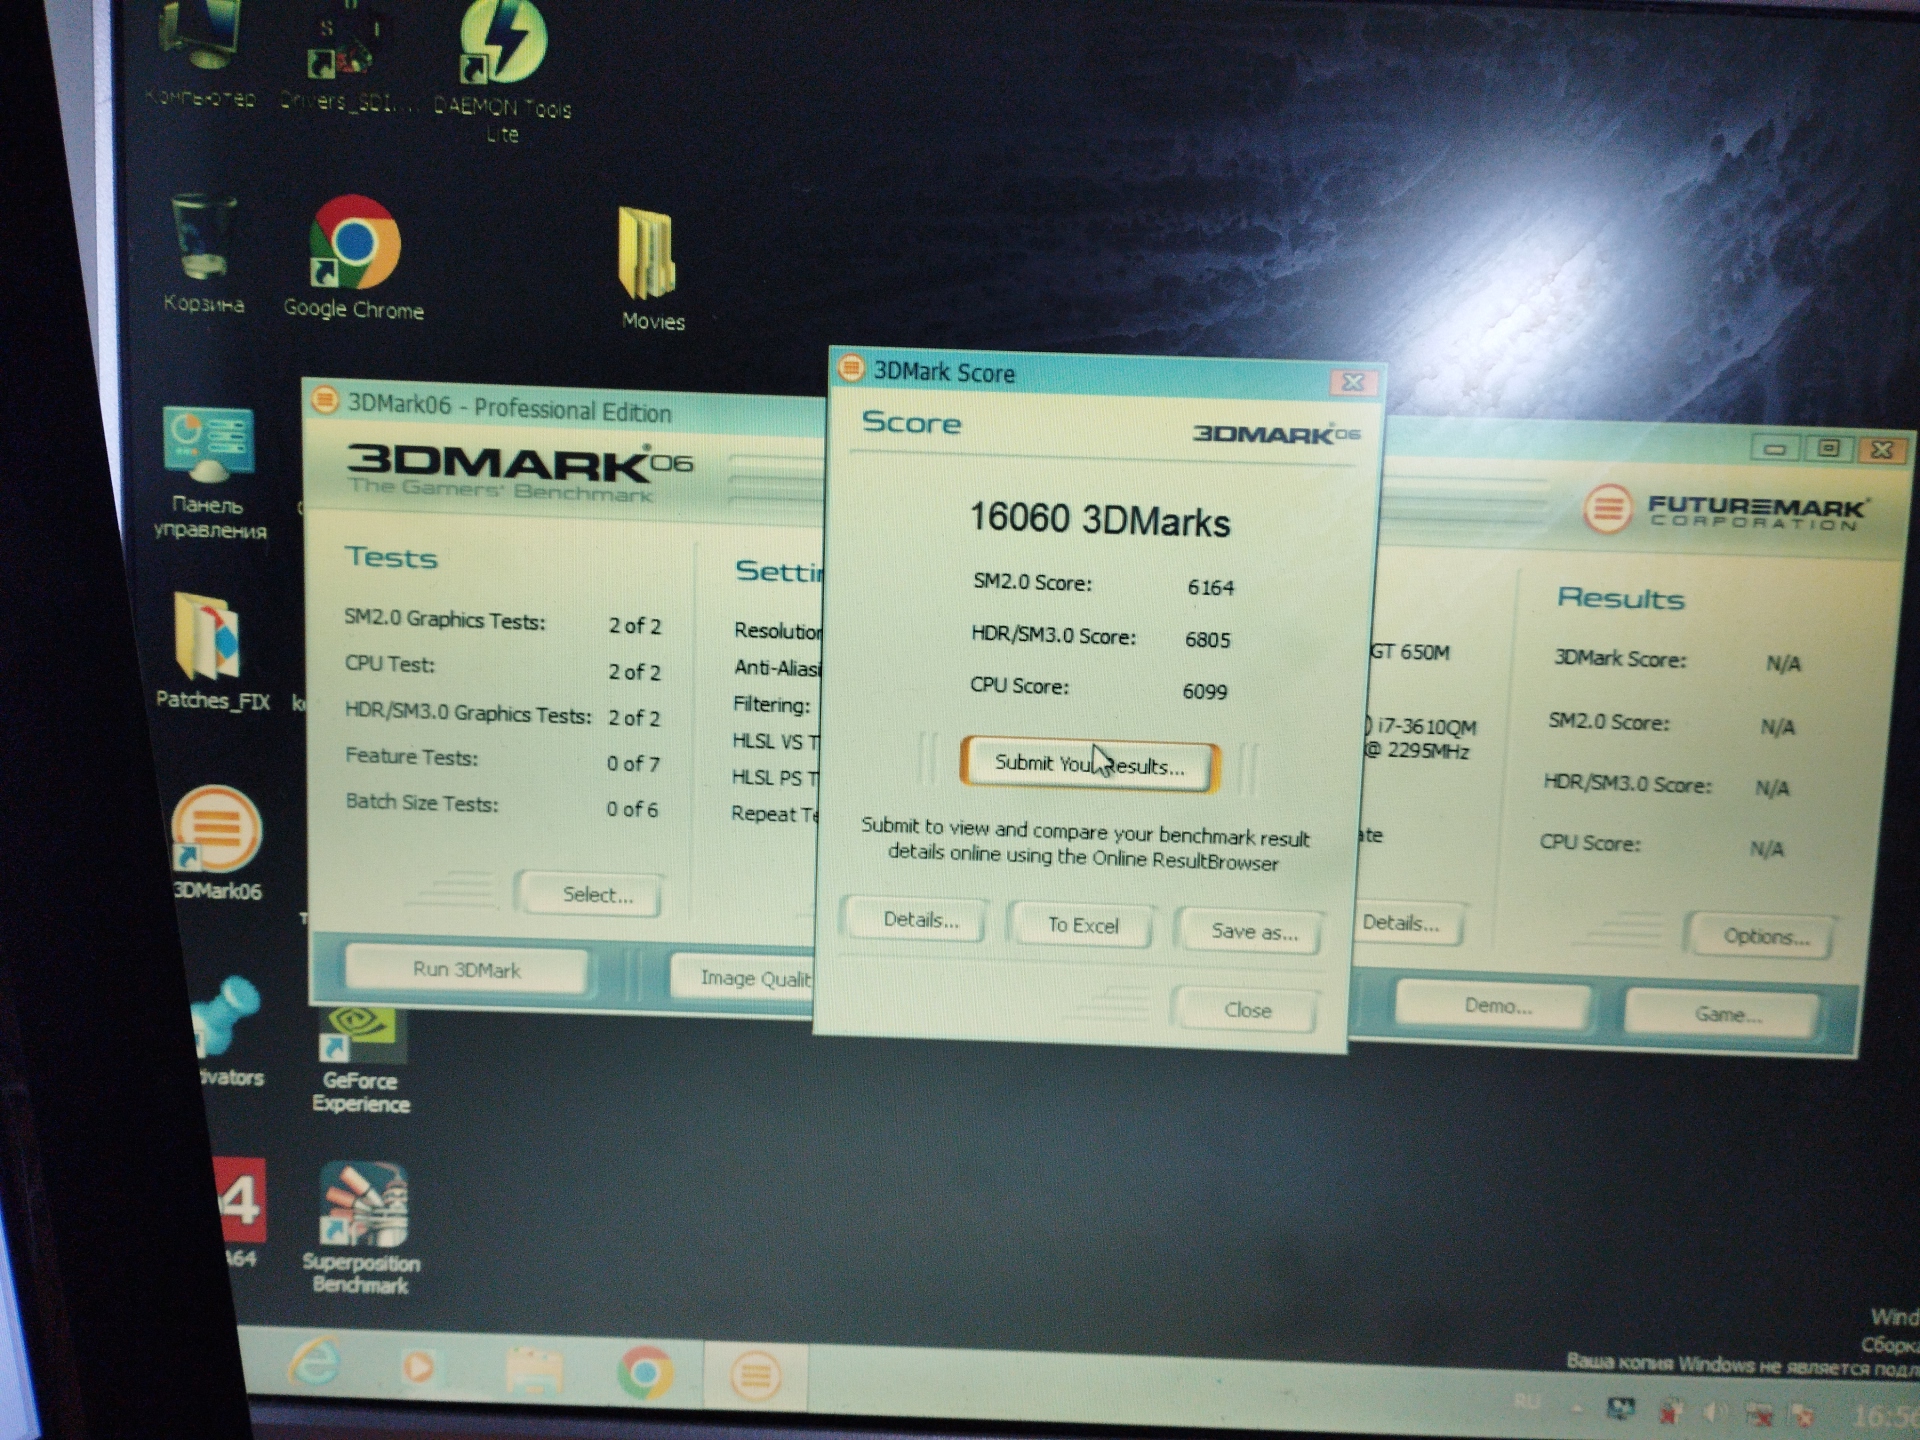
Task: Open Chrome from the taskbar
Action: point(645,1373)
